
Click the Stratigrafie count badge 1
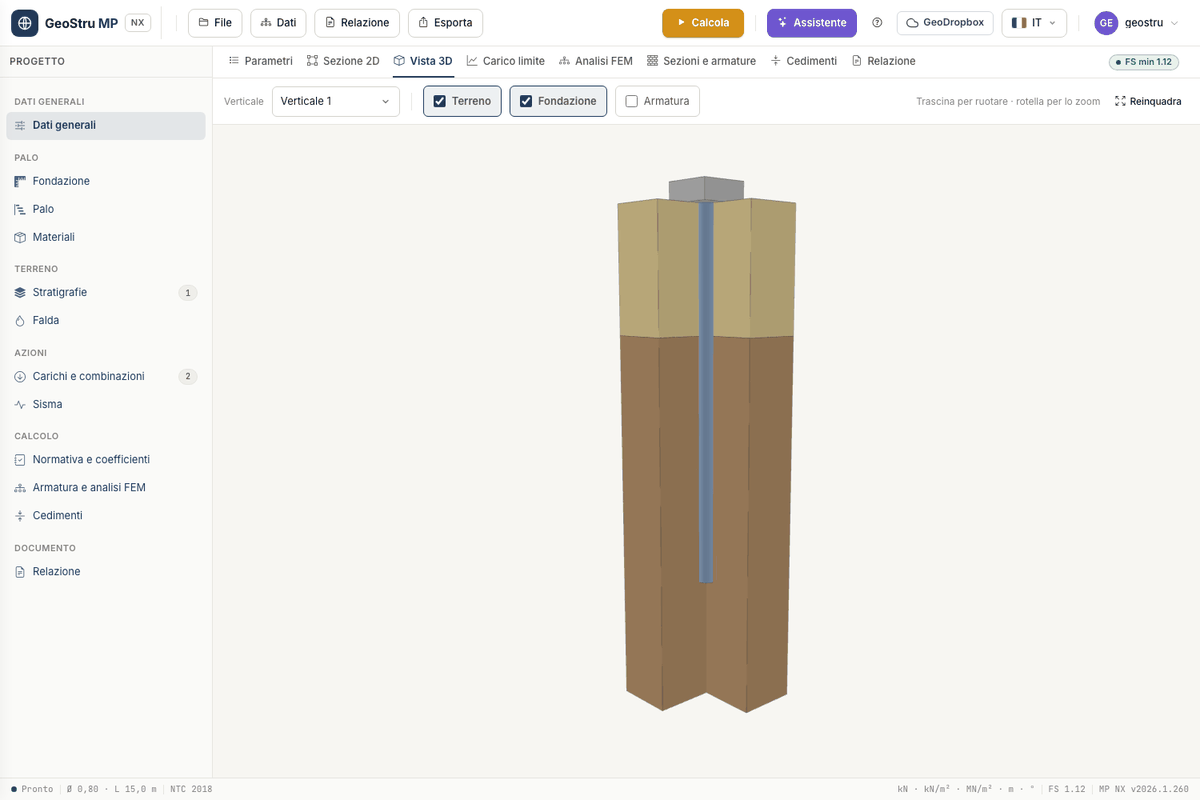point(188,293)
